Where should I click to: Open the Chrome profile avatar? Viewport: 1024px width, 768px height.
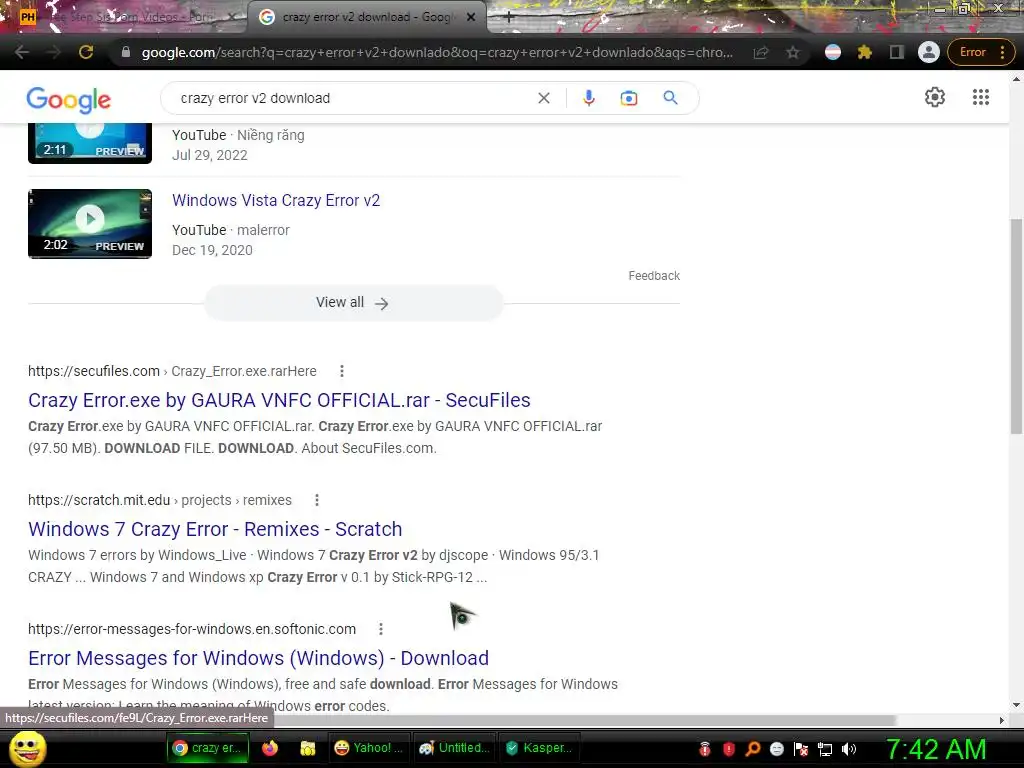[928, 52]
